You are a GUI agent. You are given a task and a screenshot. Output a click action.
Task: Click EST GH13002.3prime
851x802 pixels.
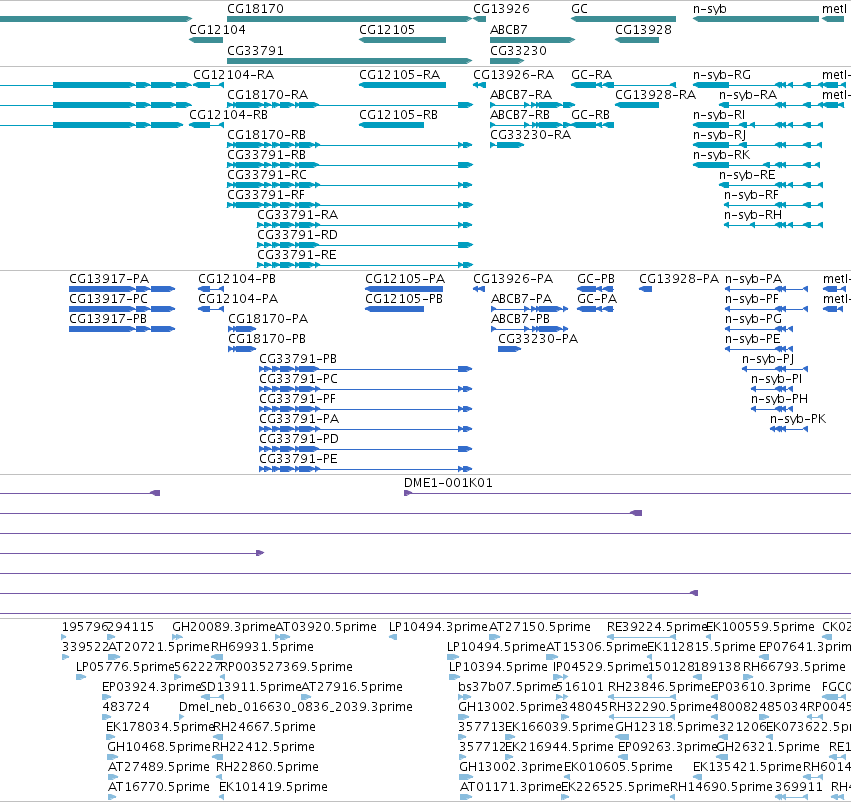465,777
